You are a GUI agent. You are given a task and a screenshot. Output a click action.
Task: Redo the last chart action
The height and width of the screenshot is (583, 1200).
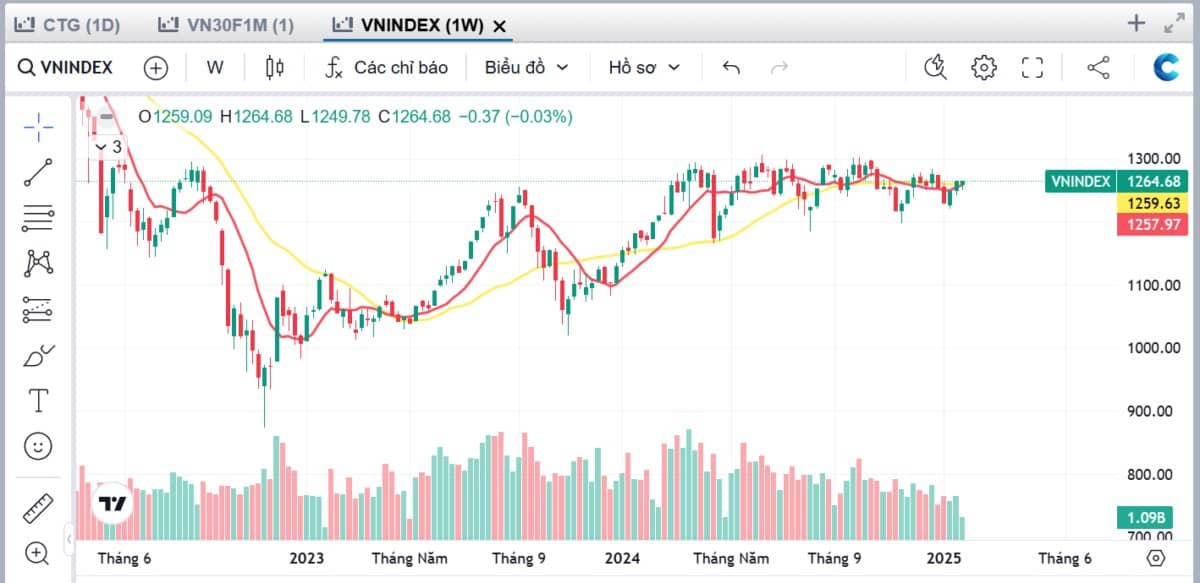780,68
